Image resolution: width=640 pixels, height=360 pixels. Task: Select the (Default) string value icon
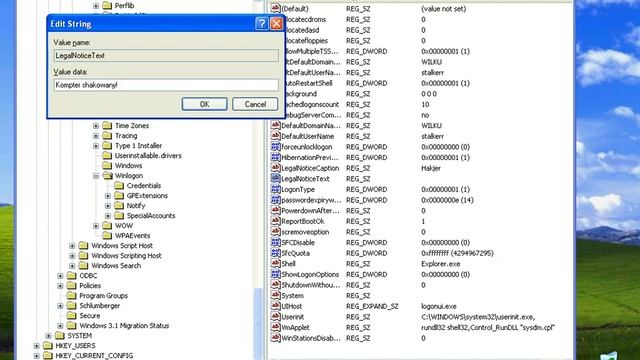click(276, 8)
